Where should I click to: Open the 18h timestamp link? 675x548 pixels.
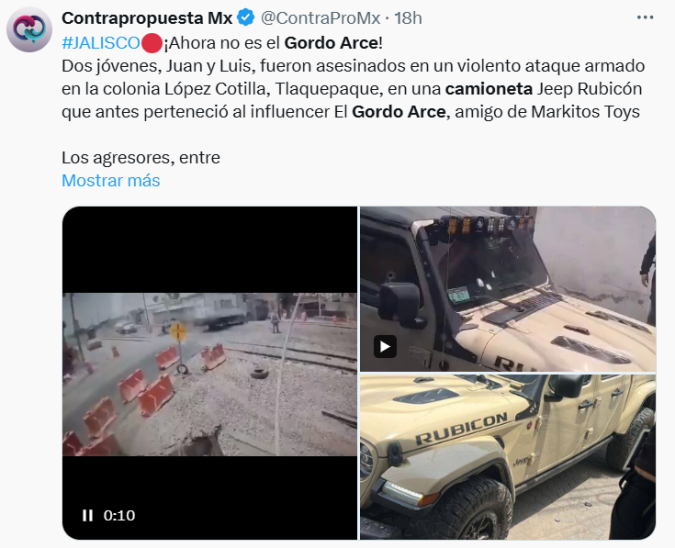[408, 18]
